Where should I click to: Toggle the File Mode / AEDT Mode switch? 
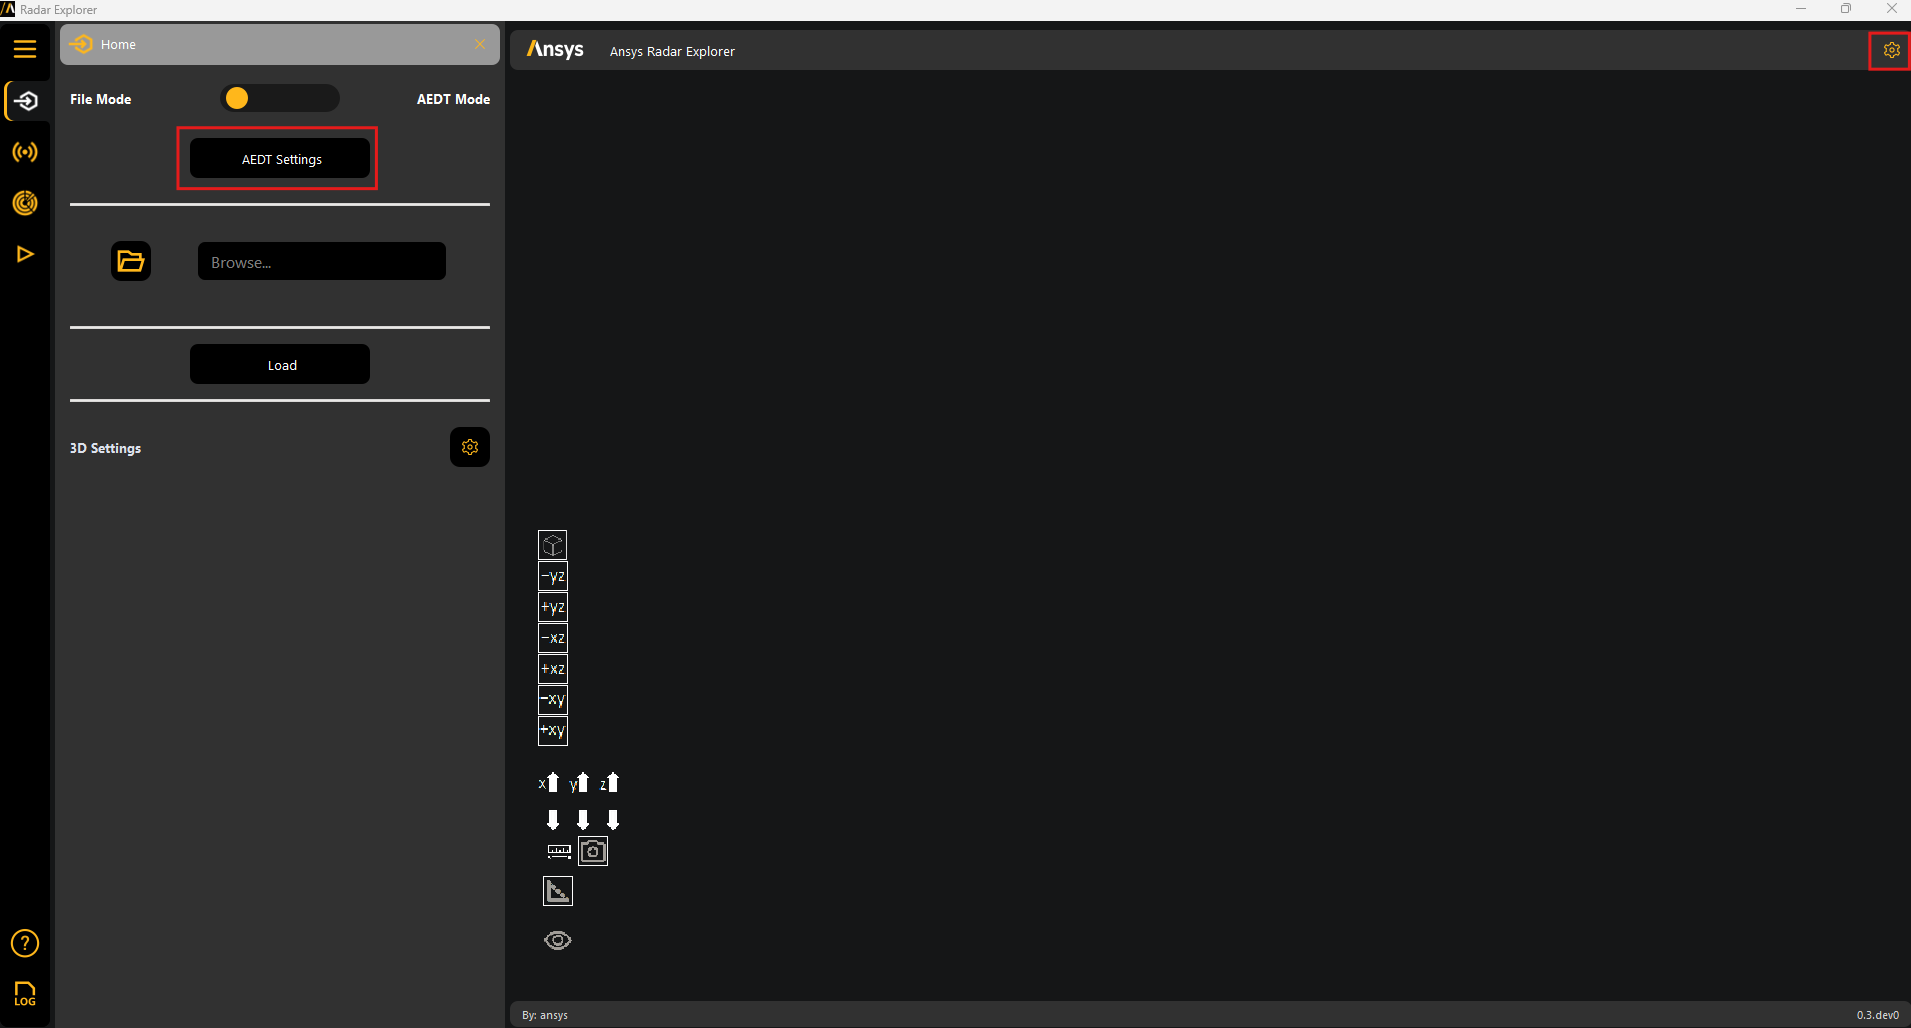279,98
